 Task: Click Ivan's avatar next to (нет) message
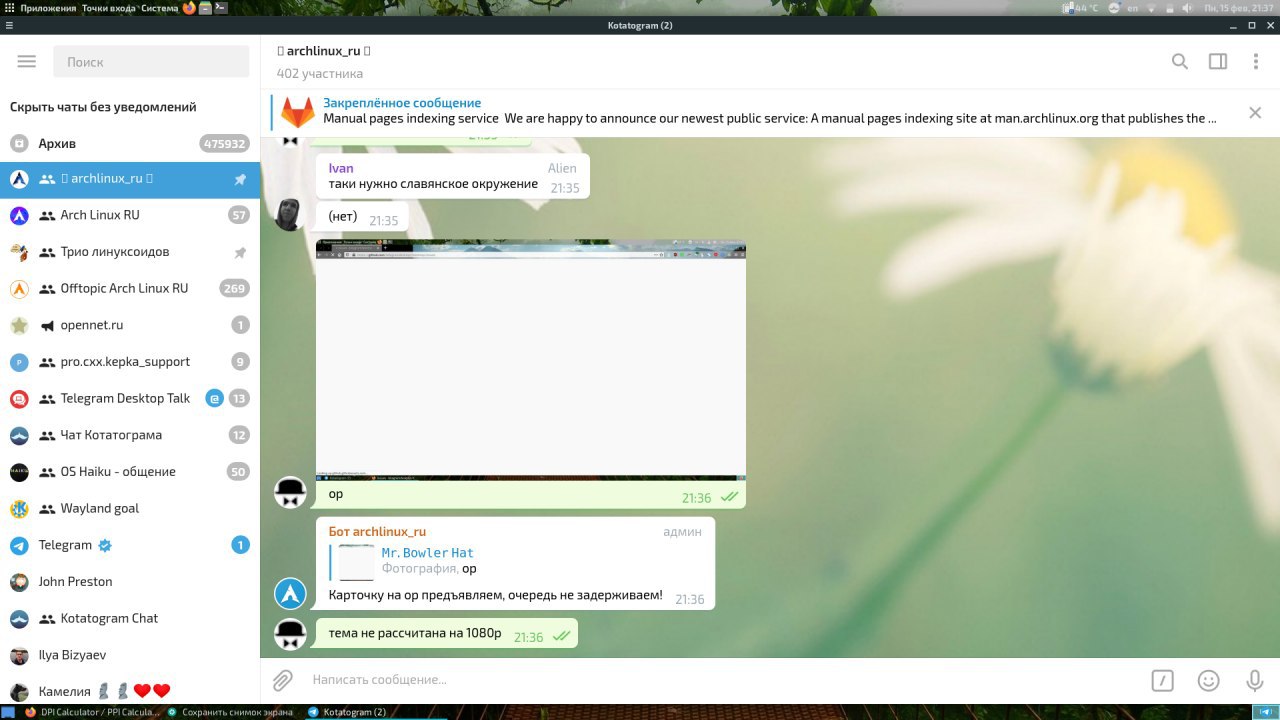289,214
